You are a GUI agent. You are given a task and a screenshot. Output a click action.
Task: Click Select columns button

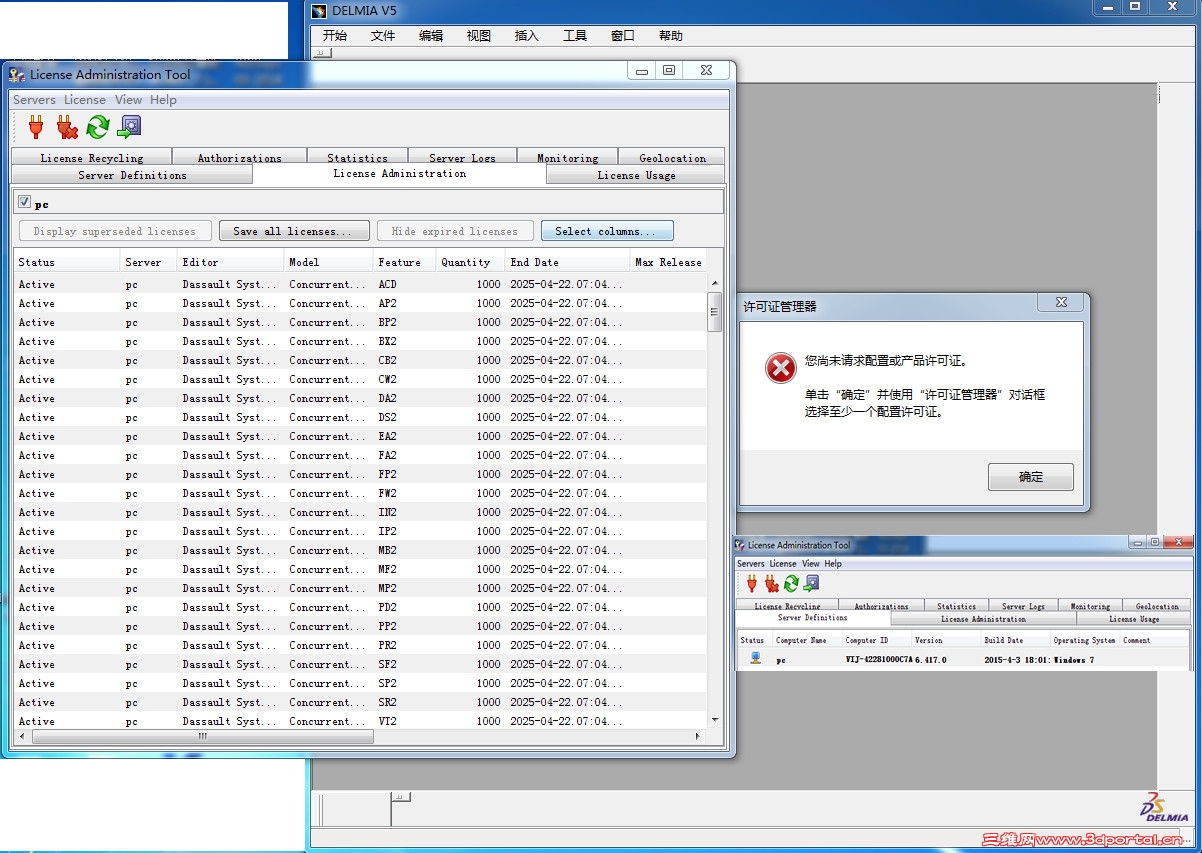point(607,231)
